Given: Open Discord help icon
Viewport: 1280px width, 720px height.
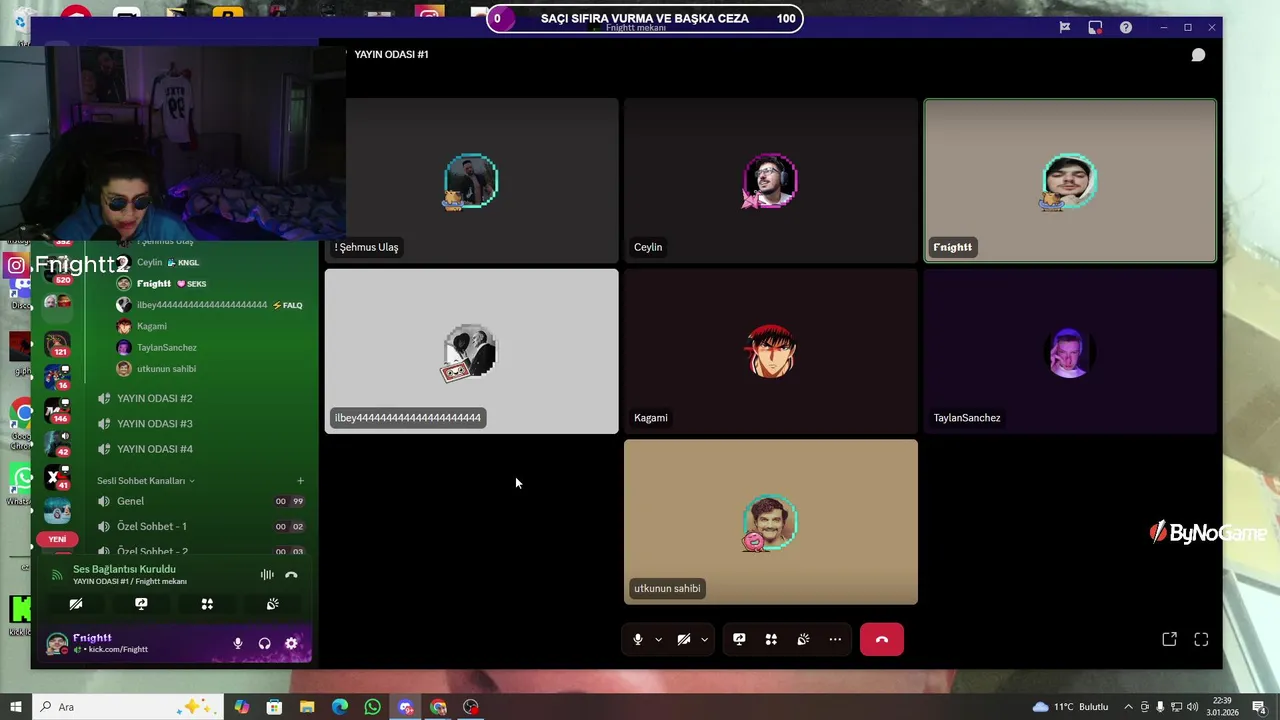Looking at the screenshot, I should coord(1126,28).
